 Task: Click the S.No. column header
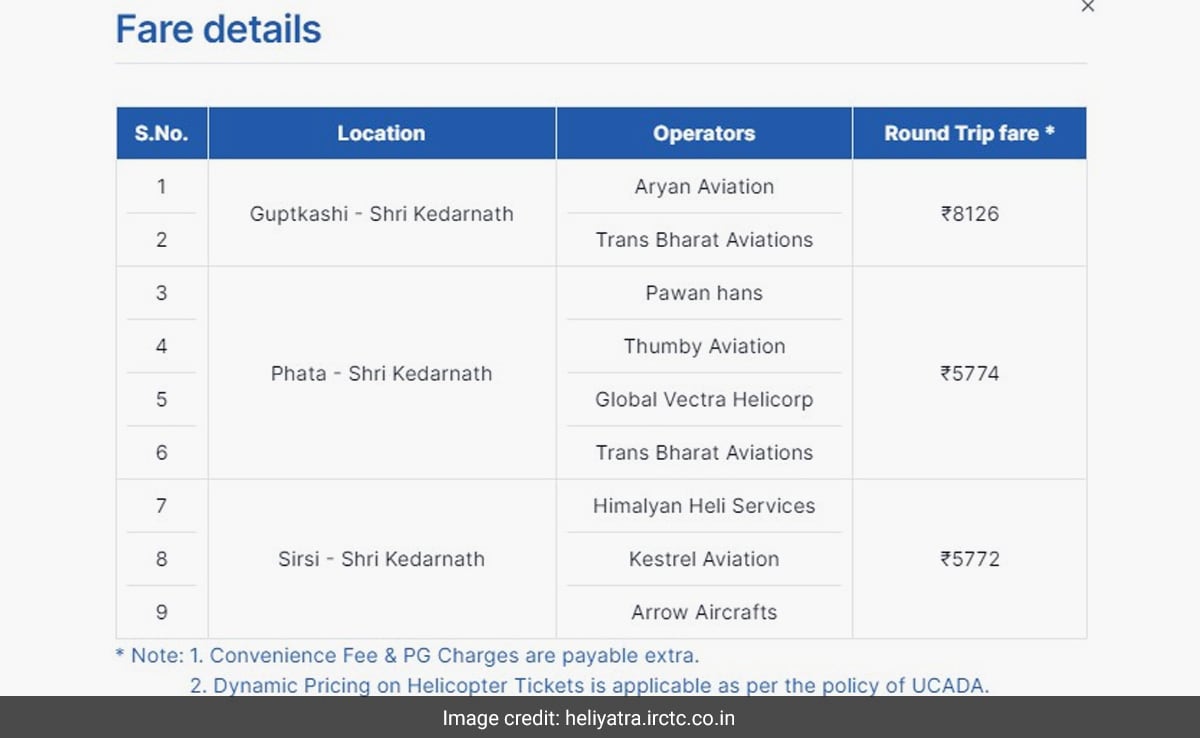pyautogui.click(x=161, y=133)
